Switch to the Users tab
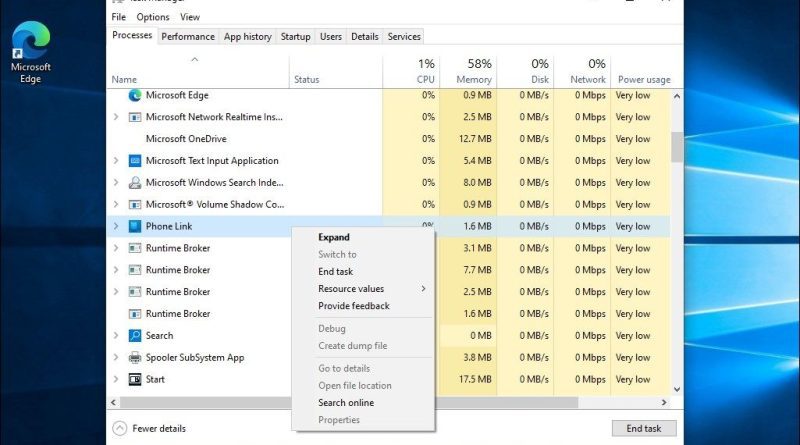The height and width of the screenshot is (445, 800). click(x=331, y=37)
